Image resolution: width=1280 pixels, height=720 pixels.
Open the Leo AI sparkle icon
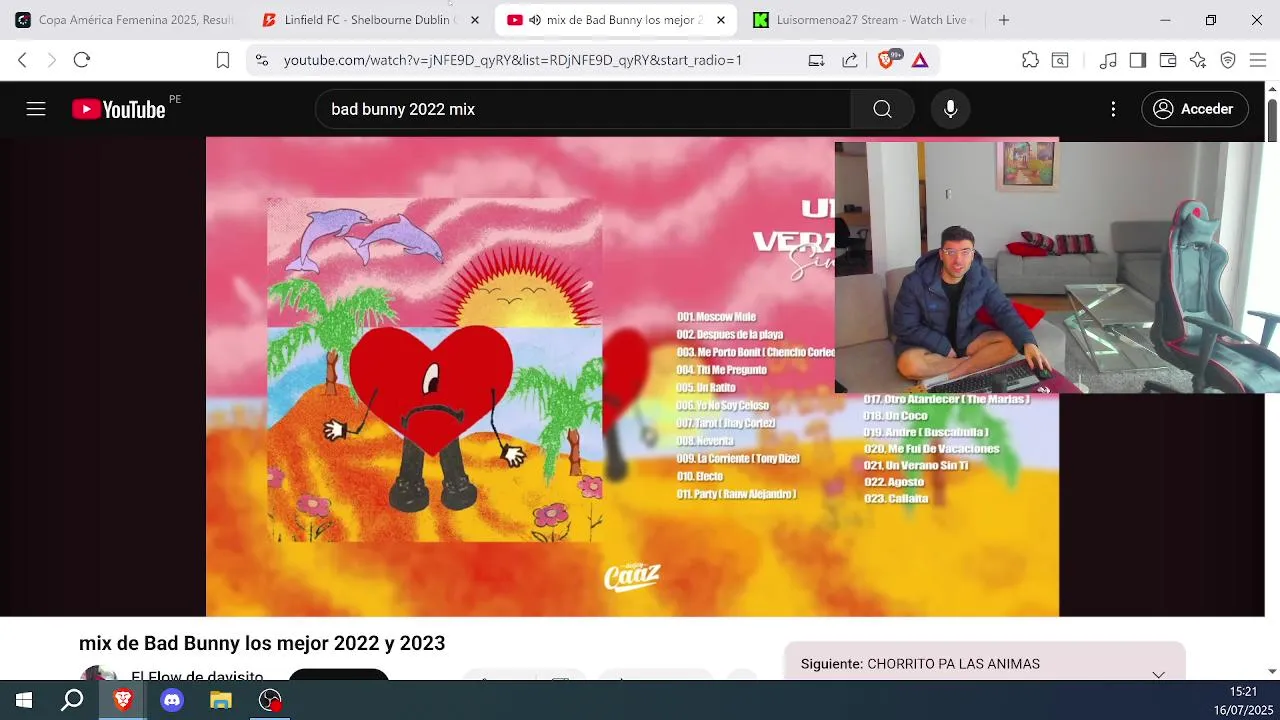pos(1198,60)
